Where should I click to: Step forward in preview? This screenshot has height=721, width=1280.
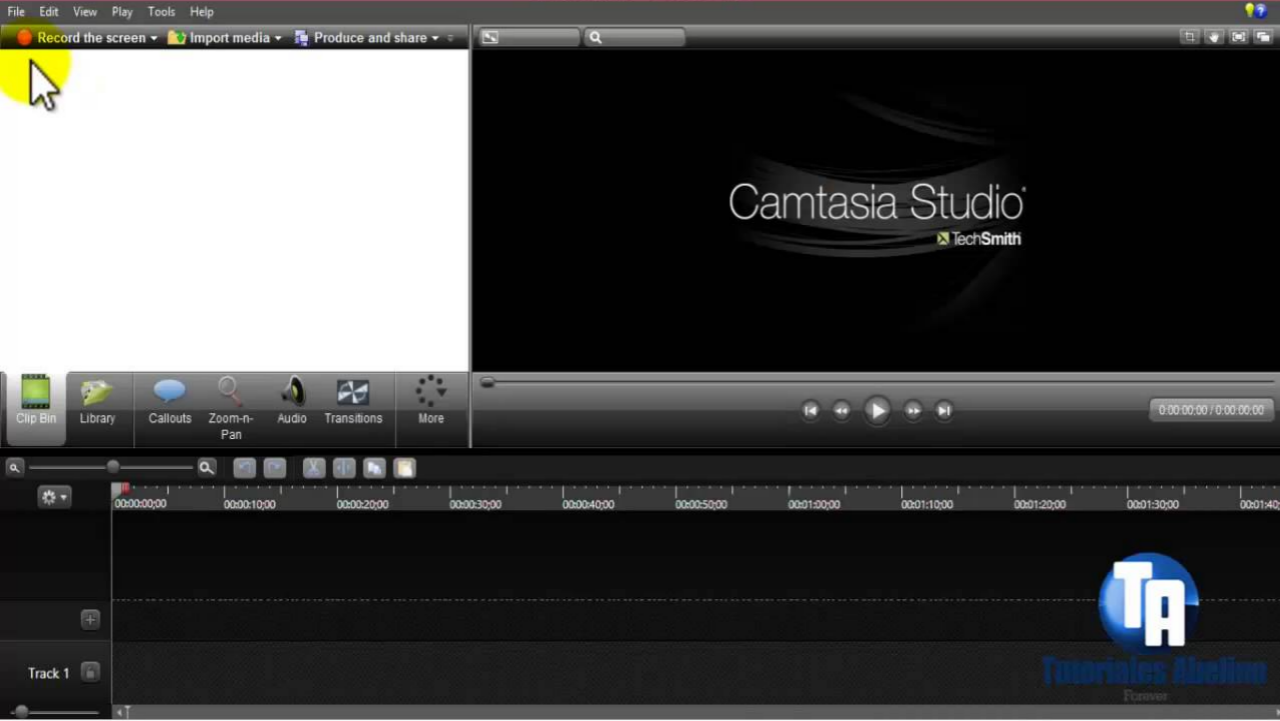[913, 410]
